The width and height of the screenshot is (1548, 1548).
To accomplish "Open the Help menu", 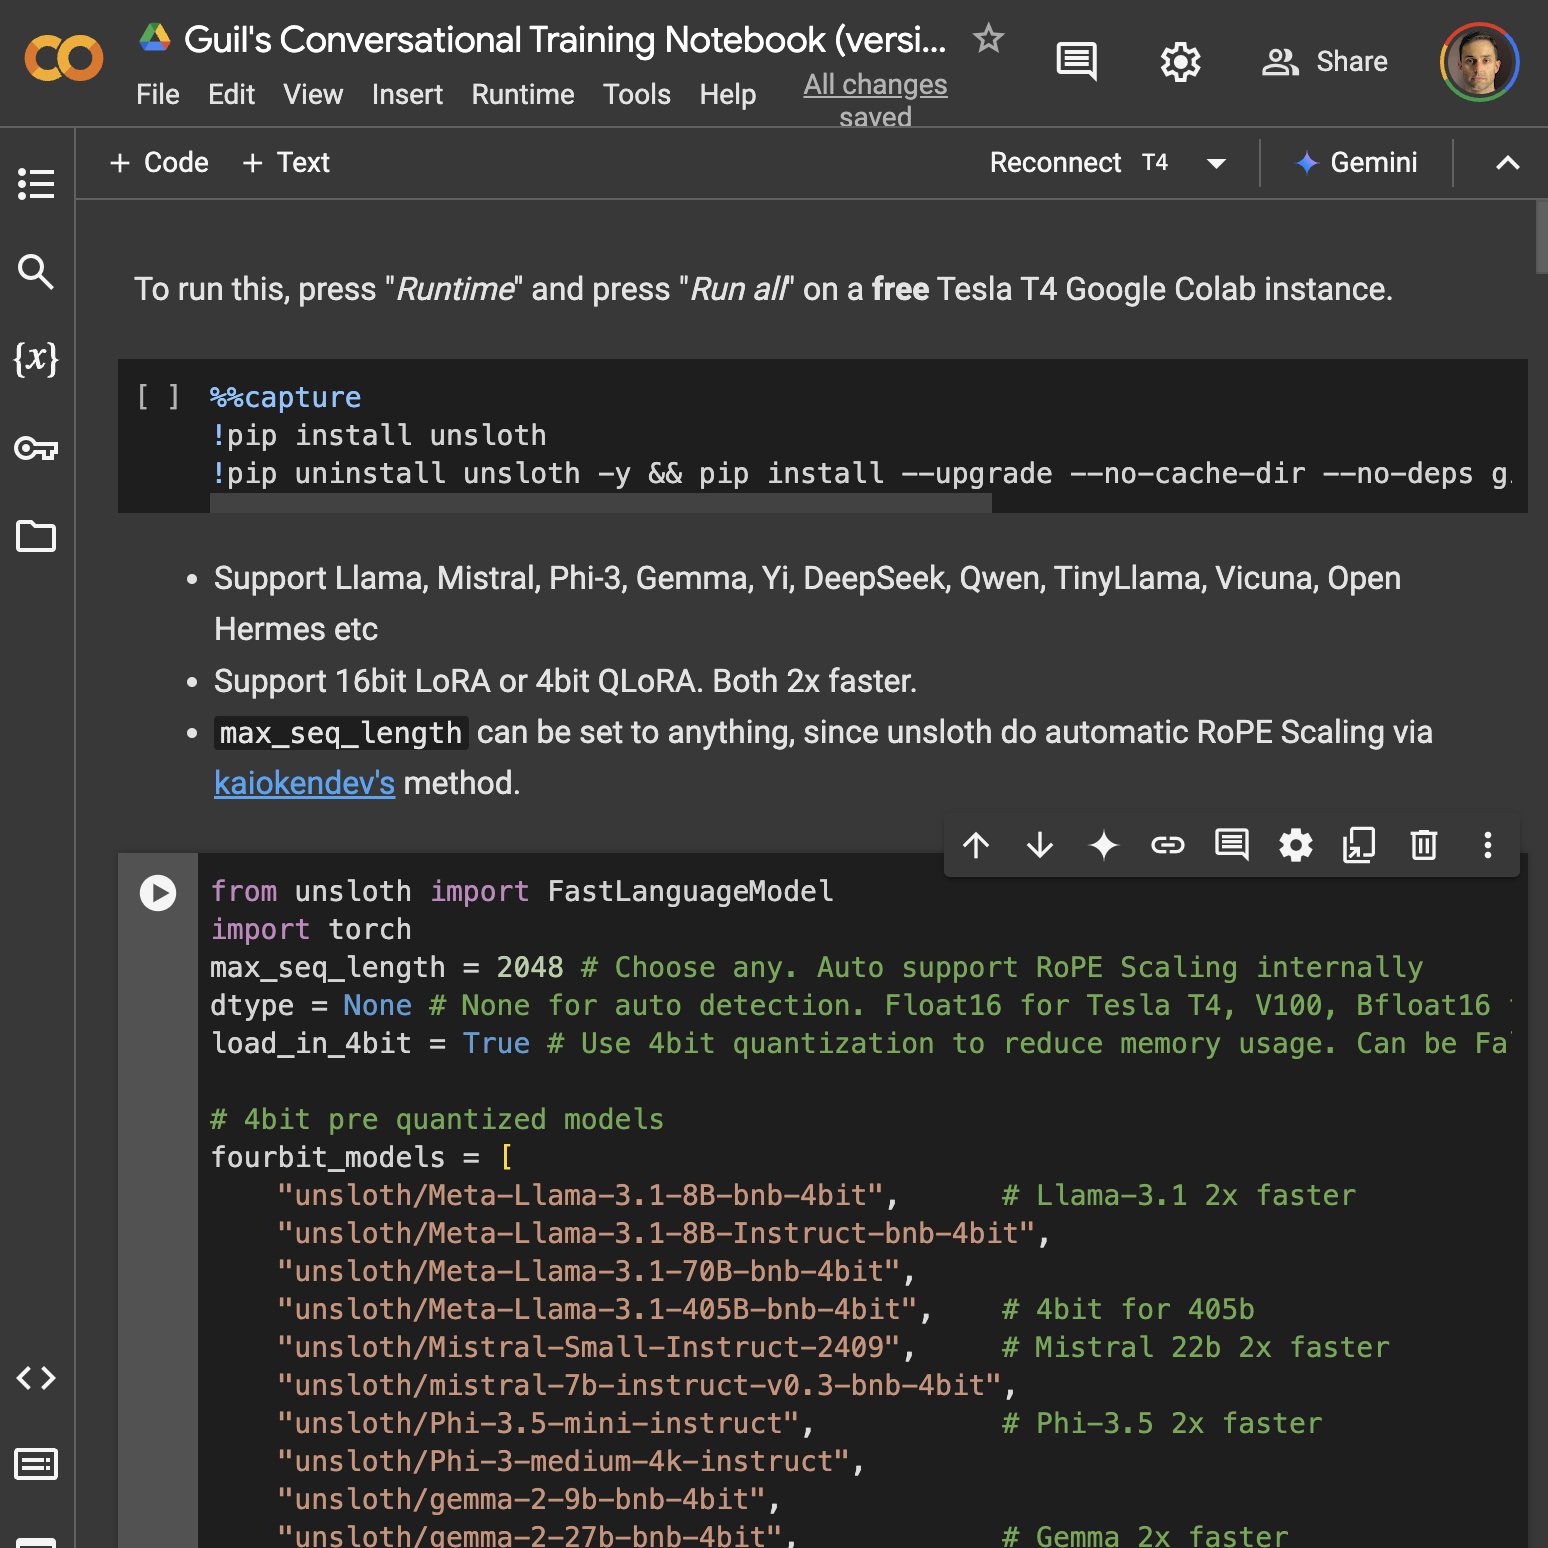I will pos(727,94).
